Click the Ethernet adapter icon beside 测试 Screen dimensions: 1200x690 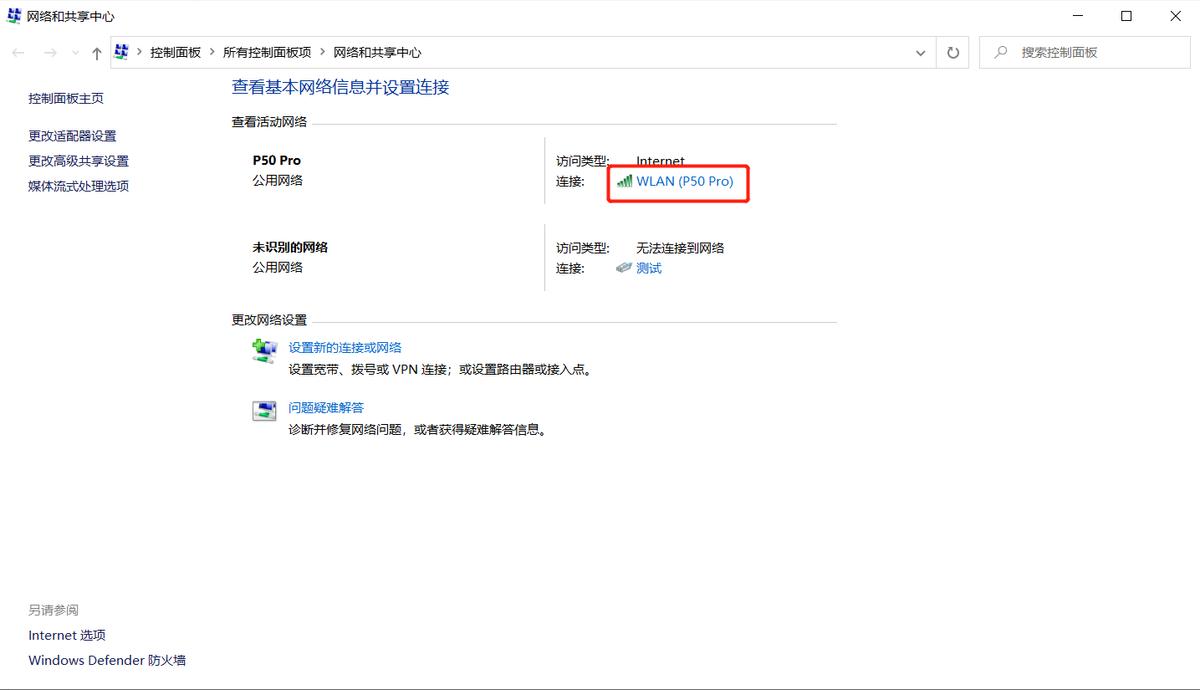point(623,268)
